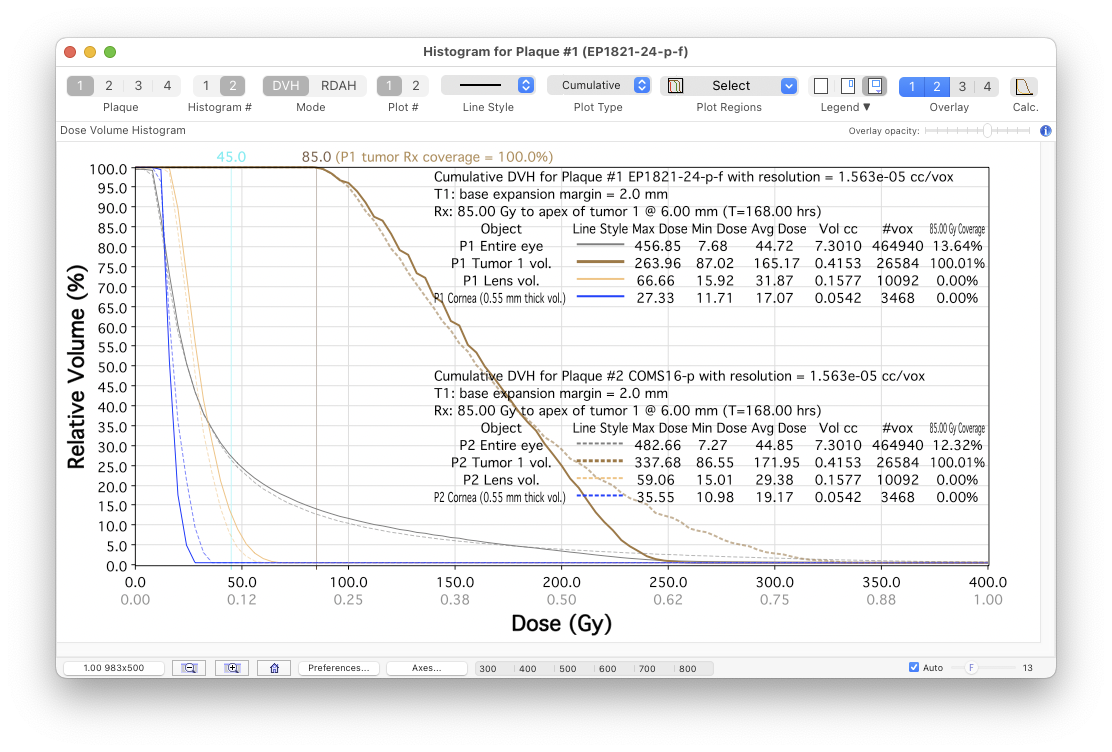1112x752 pixels.
Task: Open the Cumulative plot type dropdown
Action: tap(599, 86)
